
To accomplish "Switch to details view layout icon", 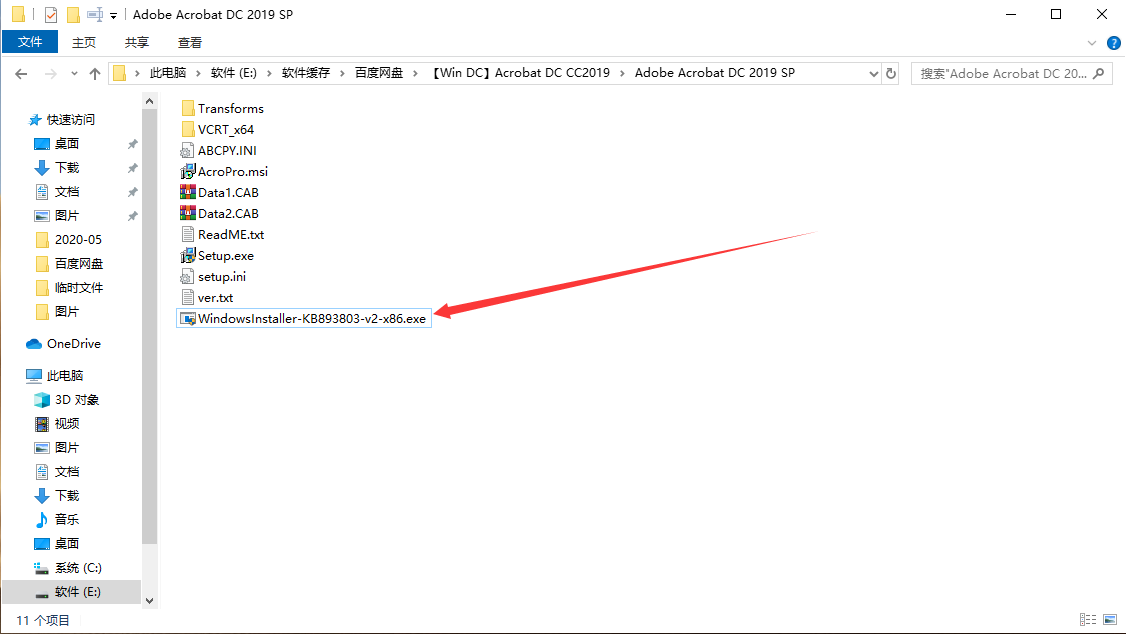I will (1088, 620).
